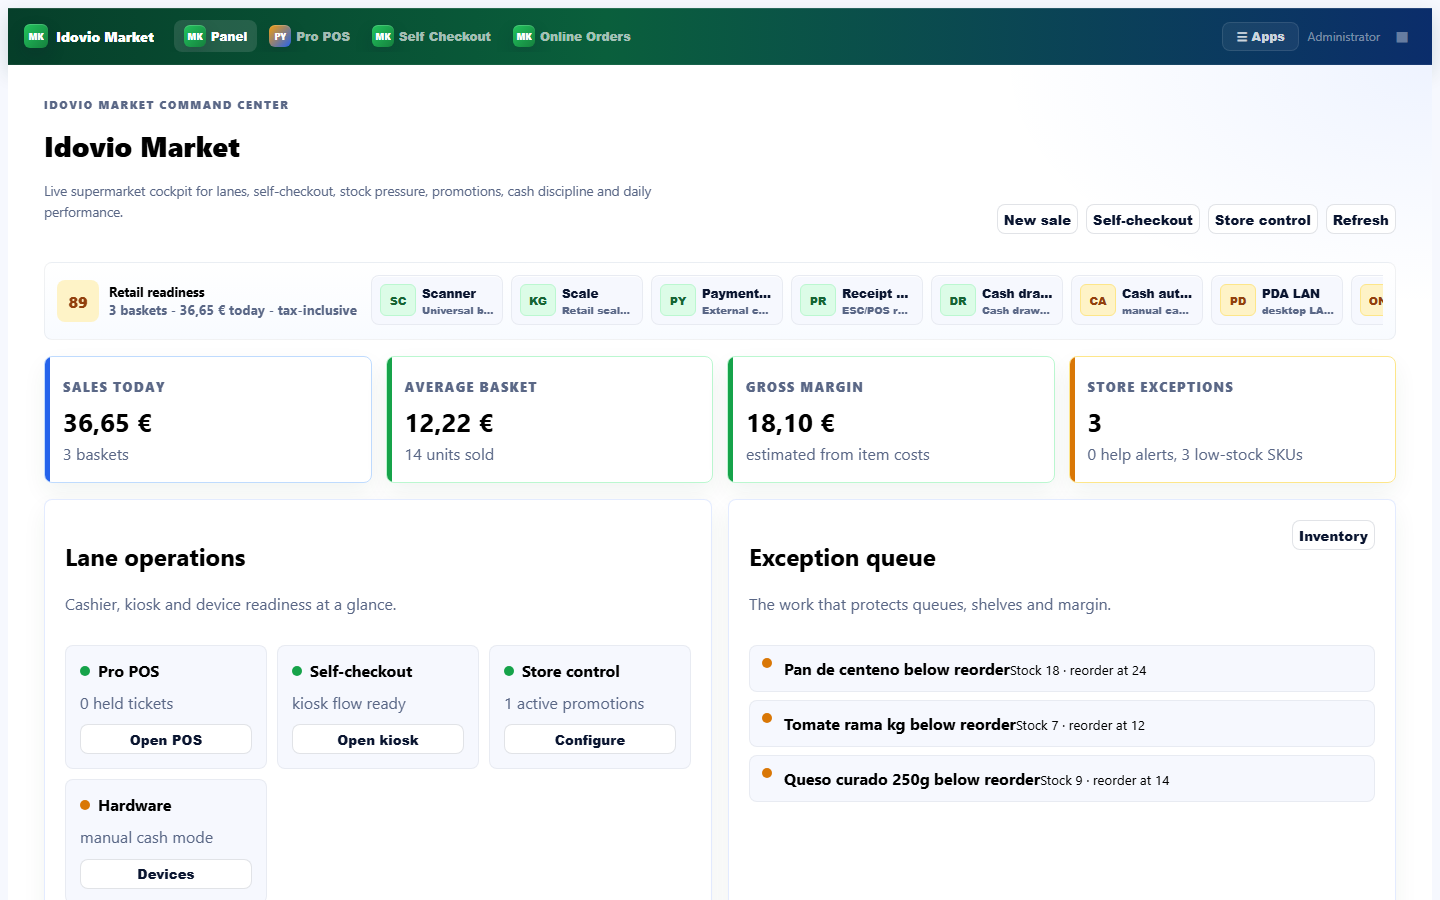Viewport: 1440px width, 900px height.
Task: Open the Store Exceptions summary card
Action: (x=1232, y=420)
